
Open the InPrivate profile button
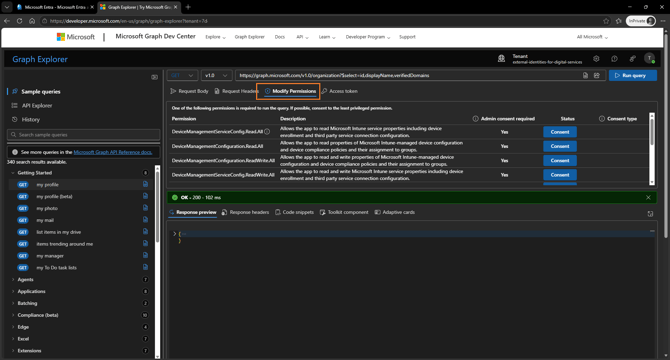(641, 21)
